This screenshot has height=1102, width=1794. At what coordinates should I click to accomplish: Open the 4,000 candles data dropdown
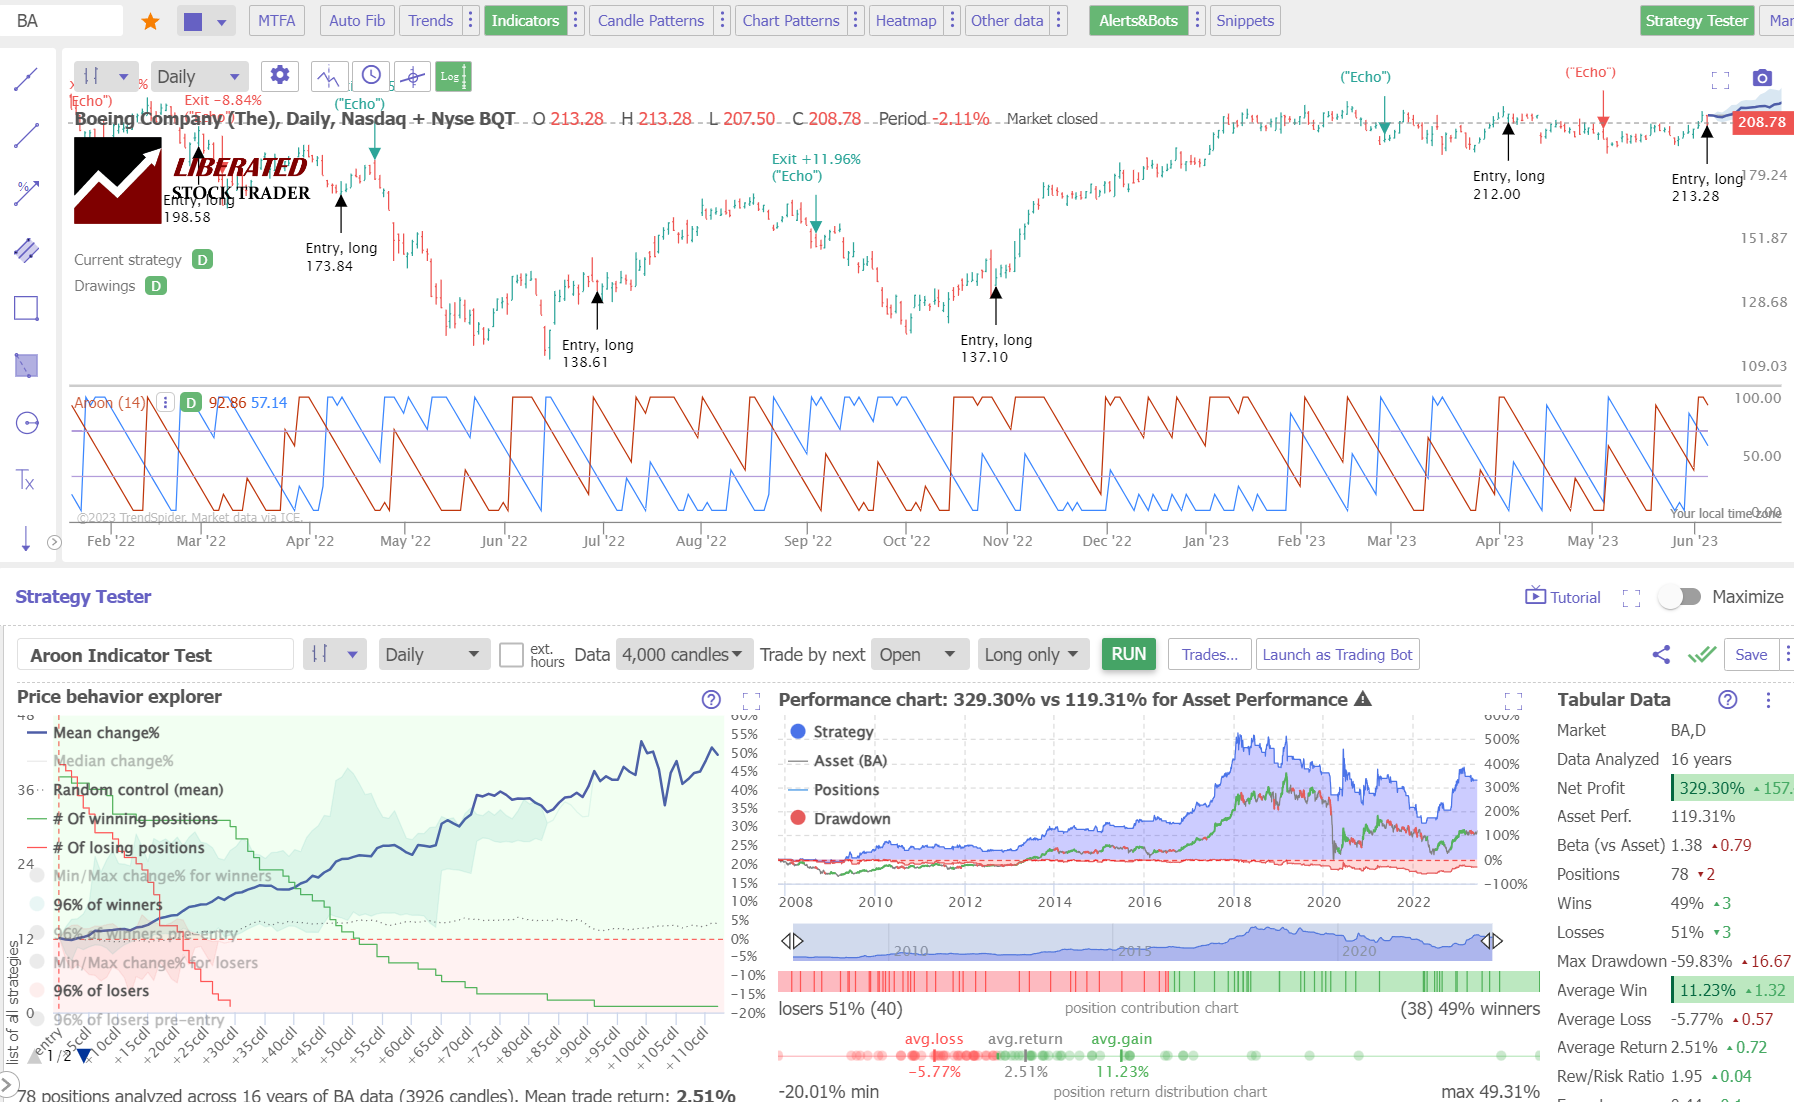point(683,653)
